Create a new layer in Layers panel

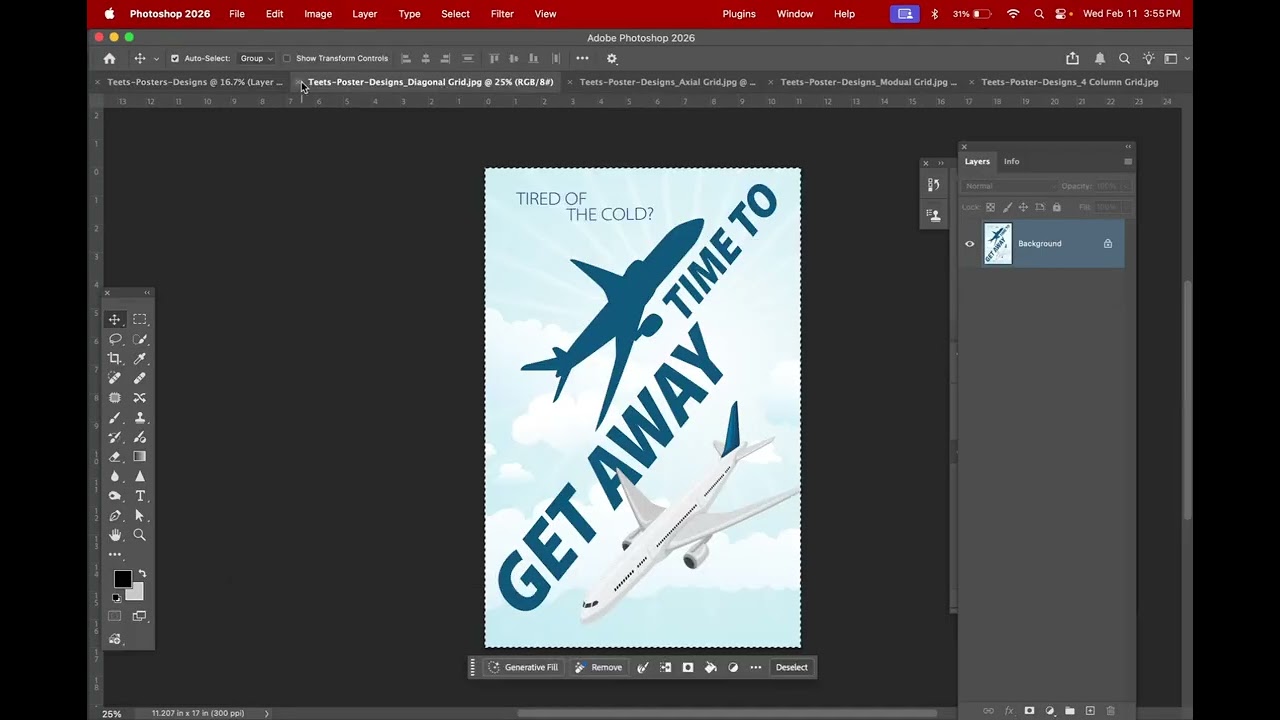pyautogui.click(x=1090, y=711)
